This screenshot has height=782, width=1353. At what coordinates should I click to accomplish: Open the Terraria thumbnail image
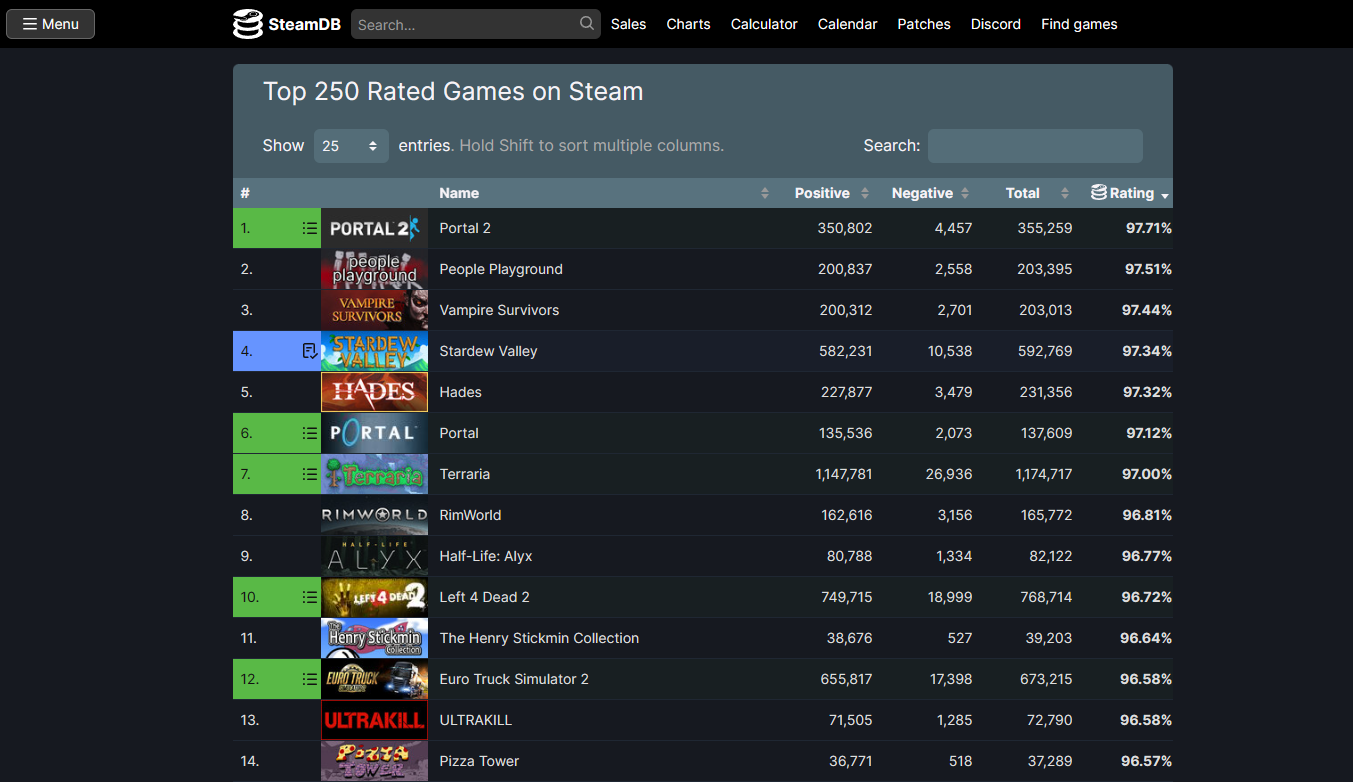point(374,474)
